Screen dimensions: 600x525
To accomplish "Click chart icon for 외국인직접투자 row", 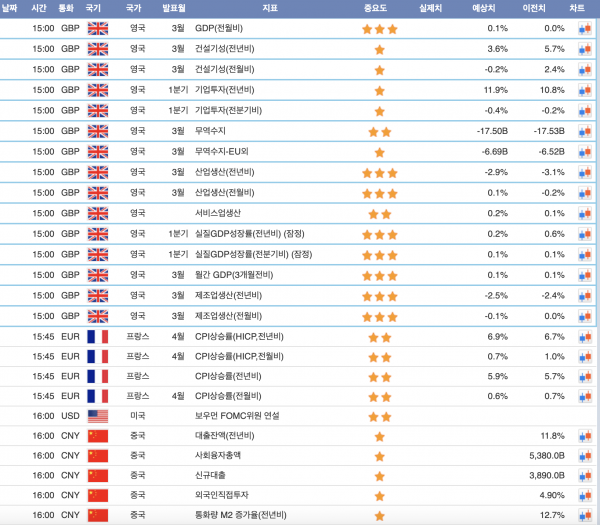I will click(x=585, y=495).
